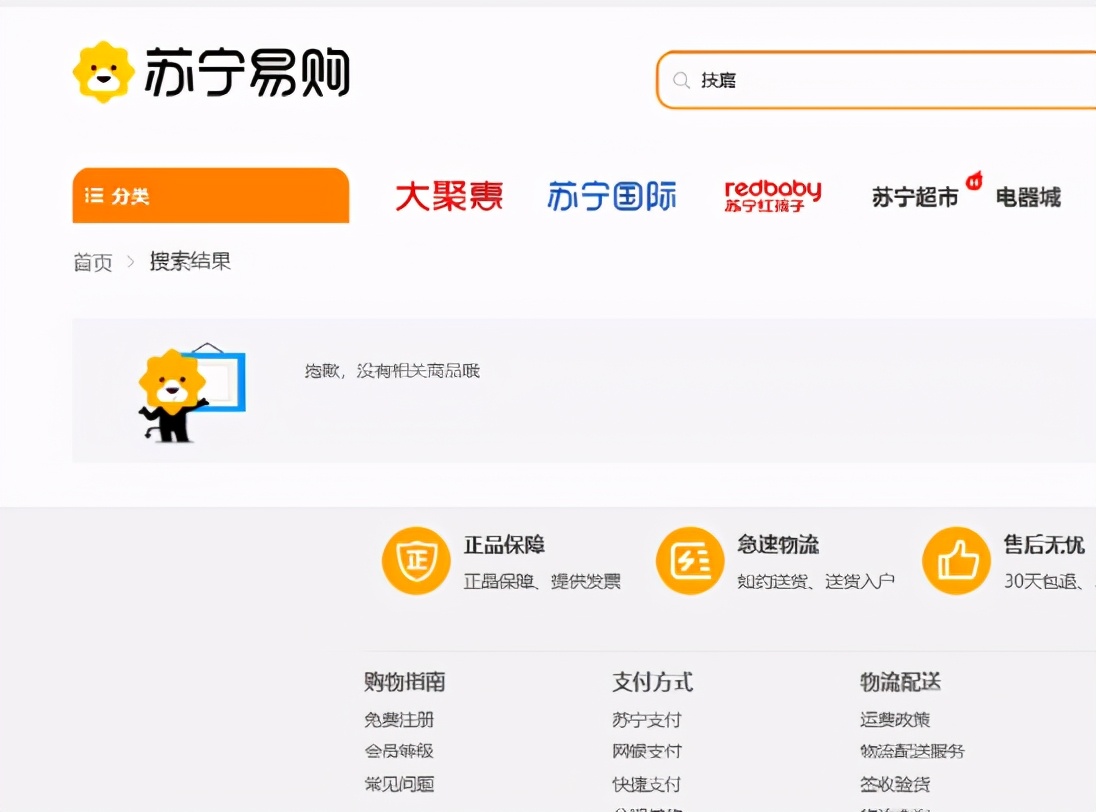
Task: Click the red flame badge by 苏宁超市
Action: [974, 181]
